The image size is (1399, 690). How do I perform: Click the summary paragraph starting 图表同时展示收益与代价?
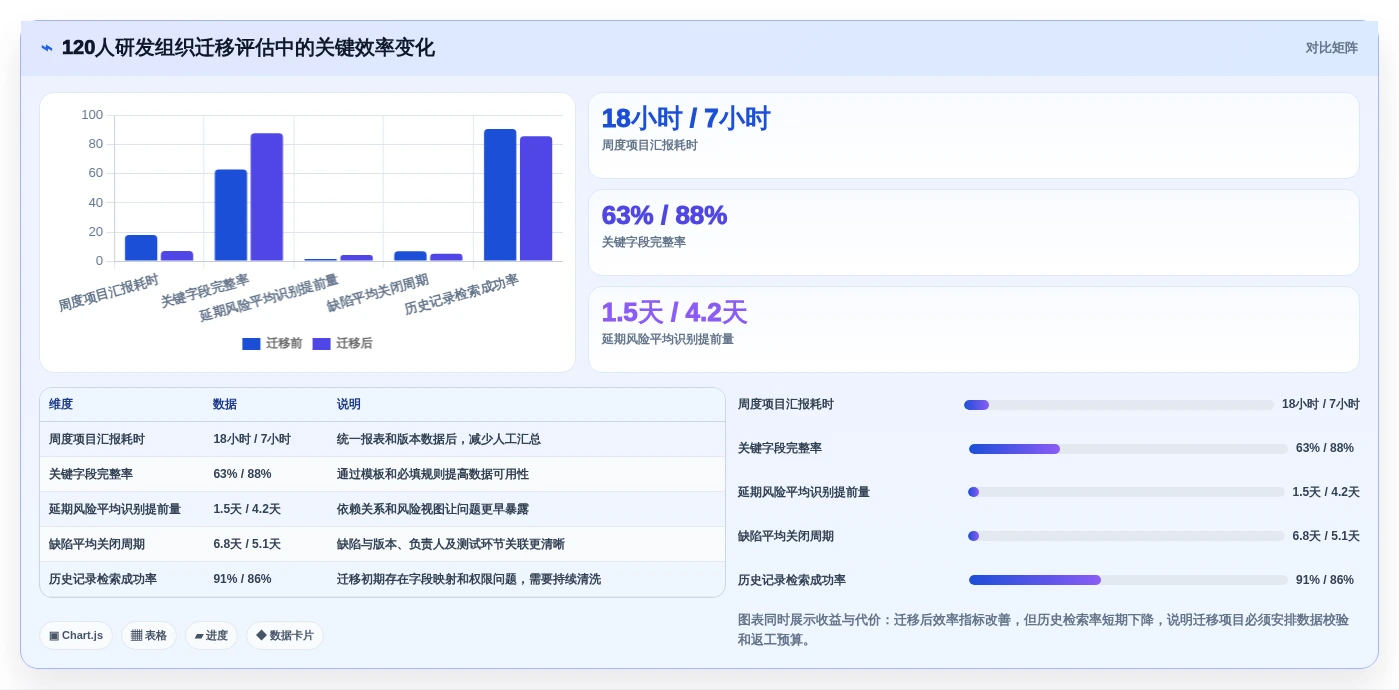click(1043, 630)
